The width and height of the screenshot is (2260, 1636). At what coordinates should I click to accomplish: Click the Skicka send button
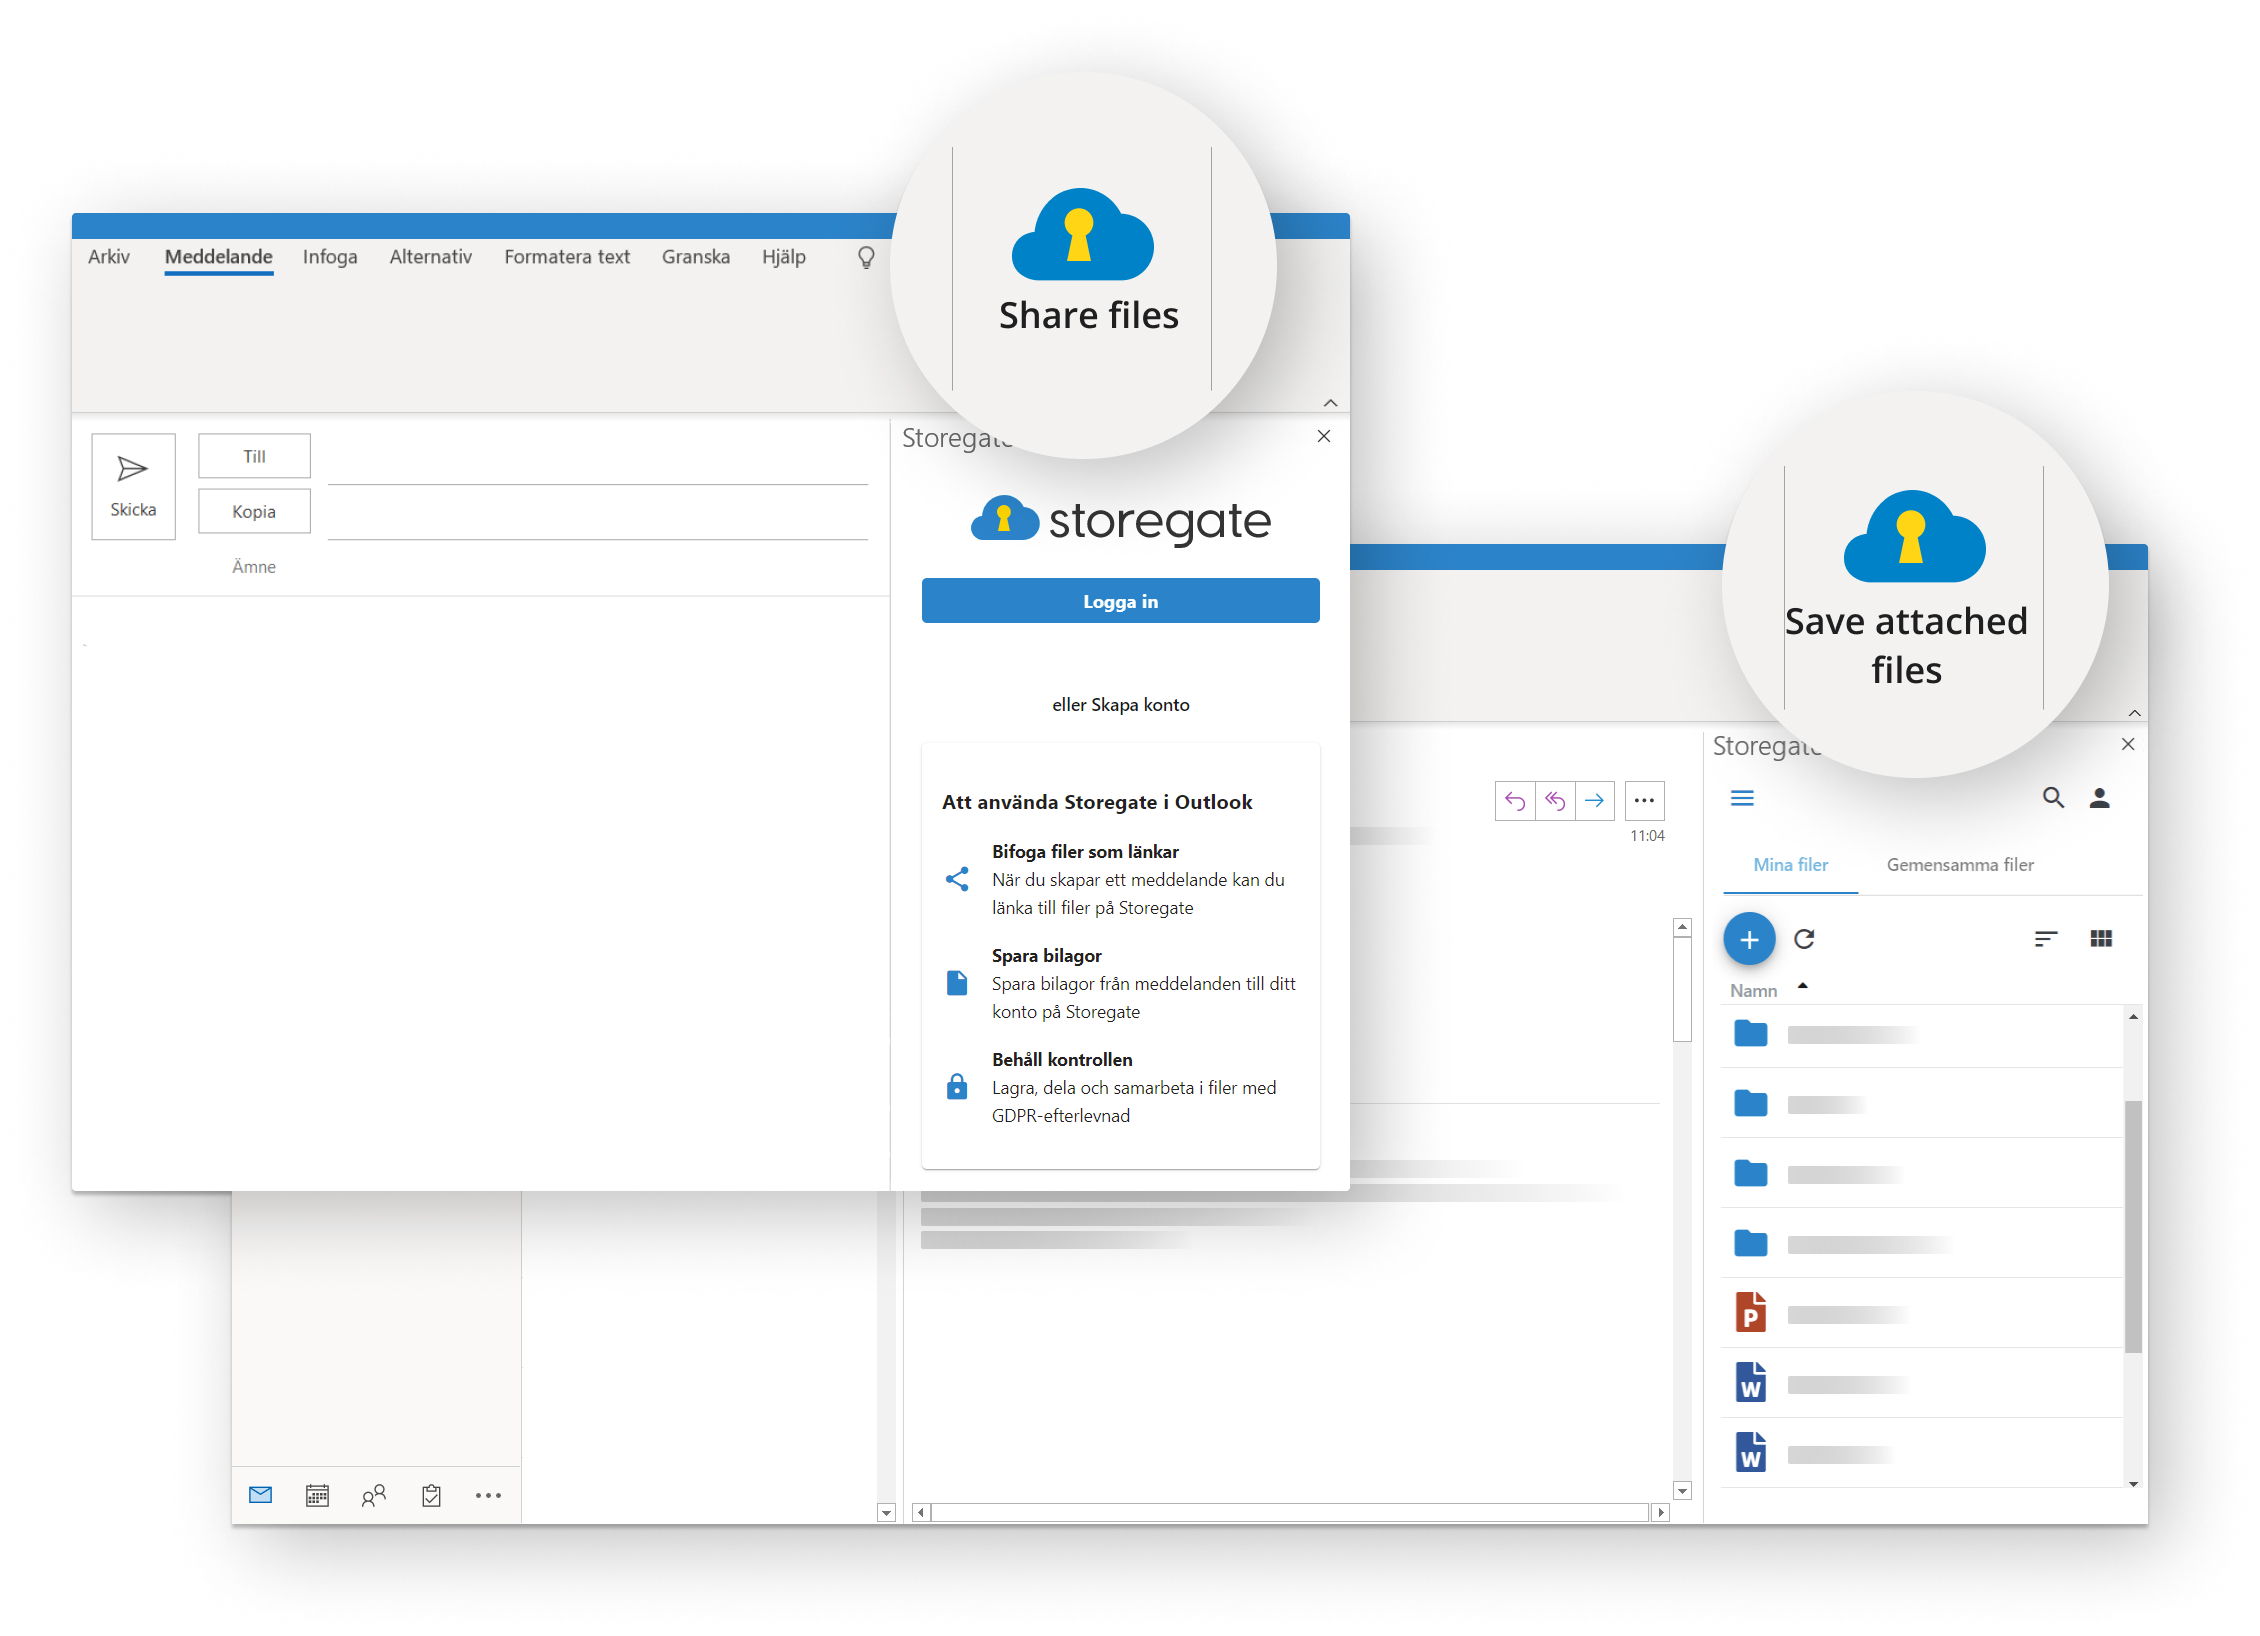(x=133, y=487)
